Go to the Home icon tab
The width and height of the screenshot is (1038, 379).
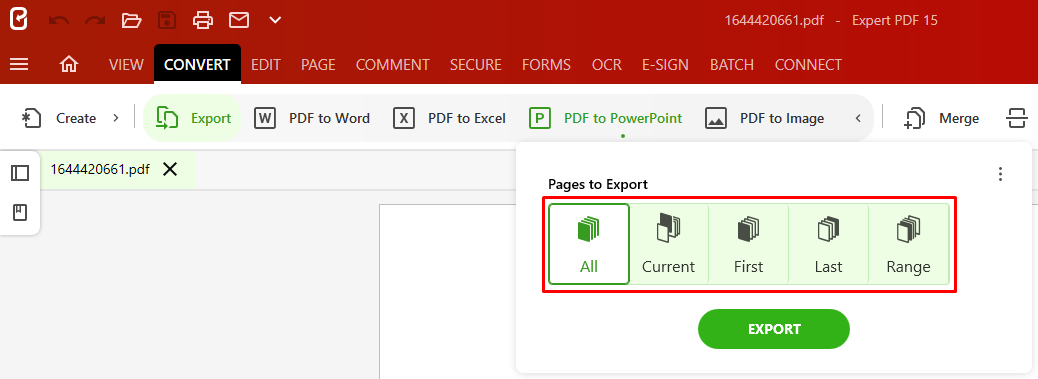(x=69, y=64)
